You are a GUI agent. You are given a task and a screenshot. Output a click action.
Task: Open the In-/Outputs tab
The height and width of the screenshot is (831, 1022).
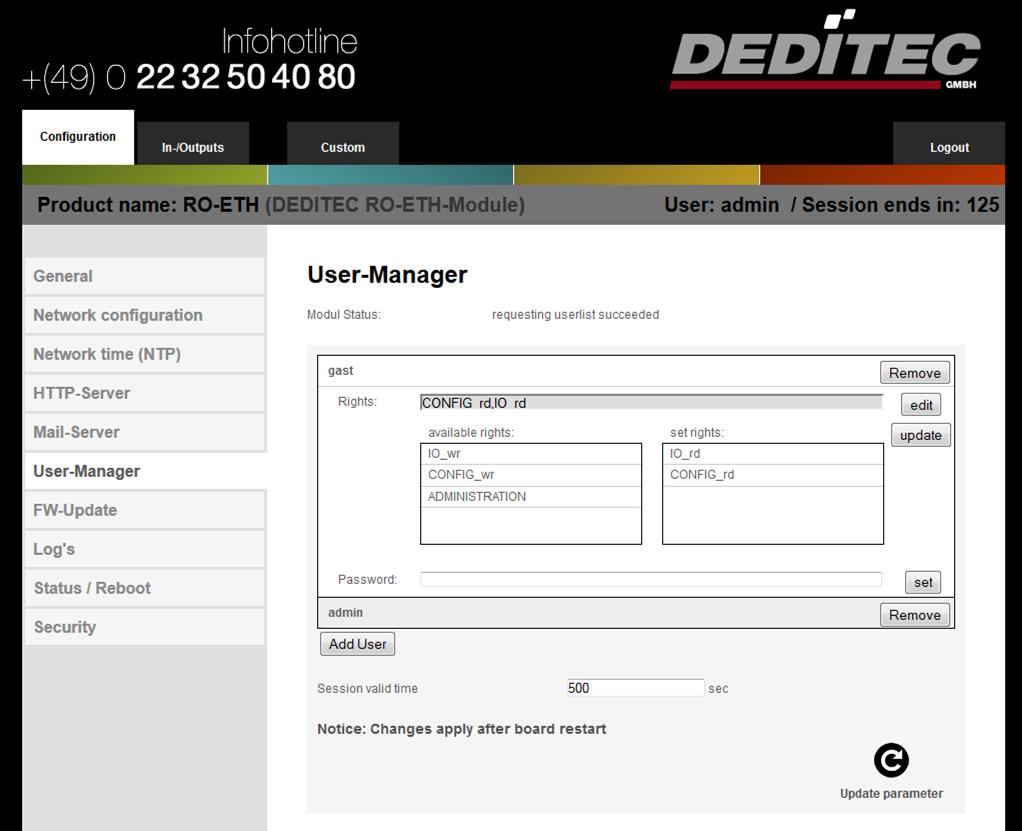(x=193, y=147)
